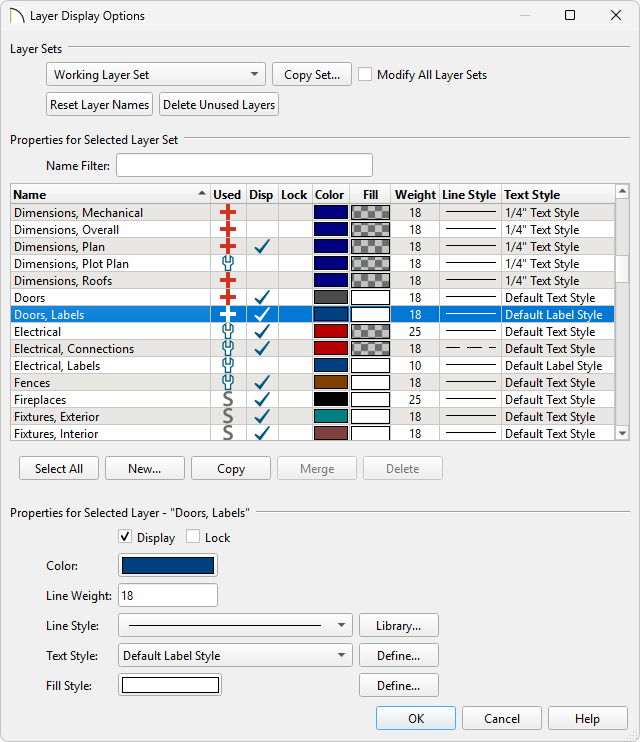This screenshot has width=640, height=742.
Task: Click the Copy Set... button
Action: pos(312,74)
